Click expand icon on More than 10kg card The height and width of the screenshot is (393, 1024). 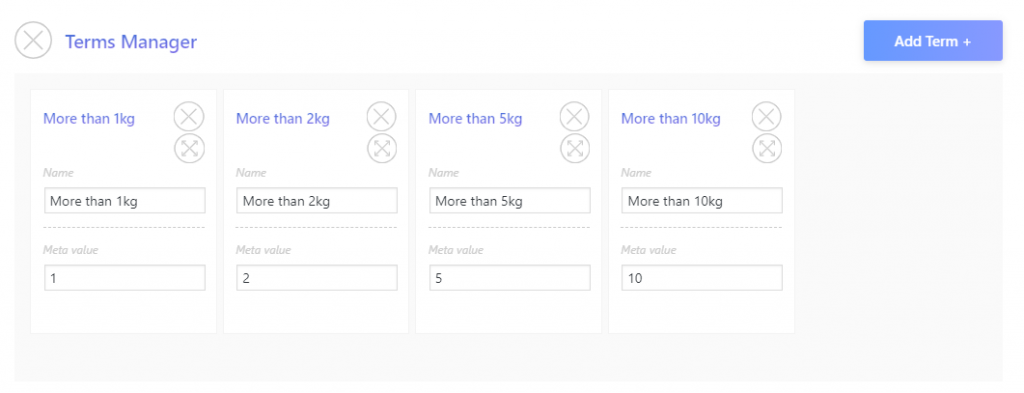tap(767, 148)
